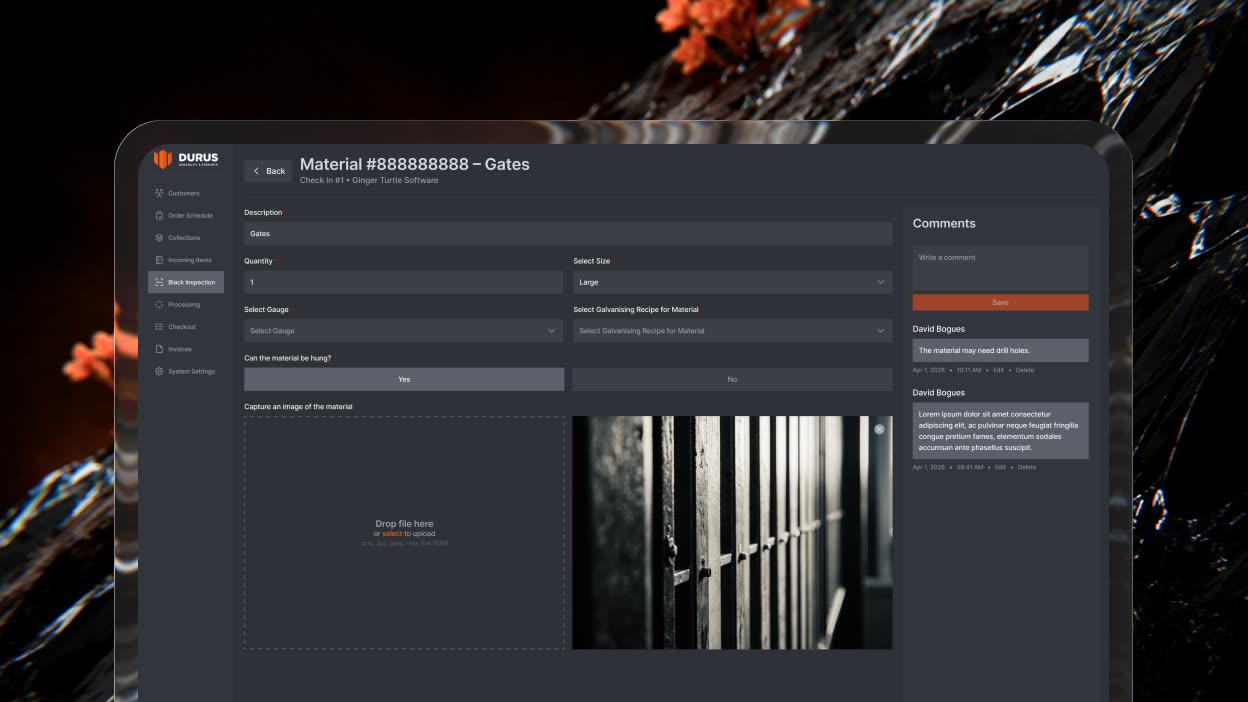Viewport: 1248px width, 702px height.
Task: Click Check In #1 Ginger Turtle Software subtitle
Action: pos(369,181)
